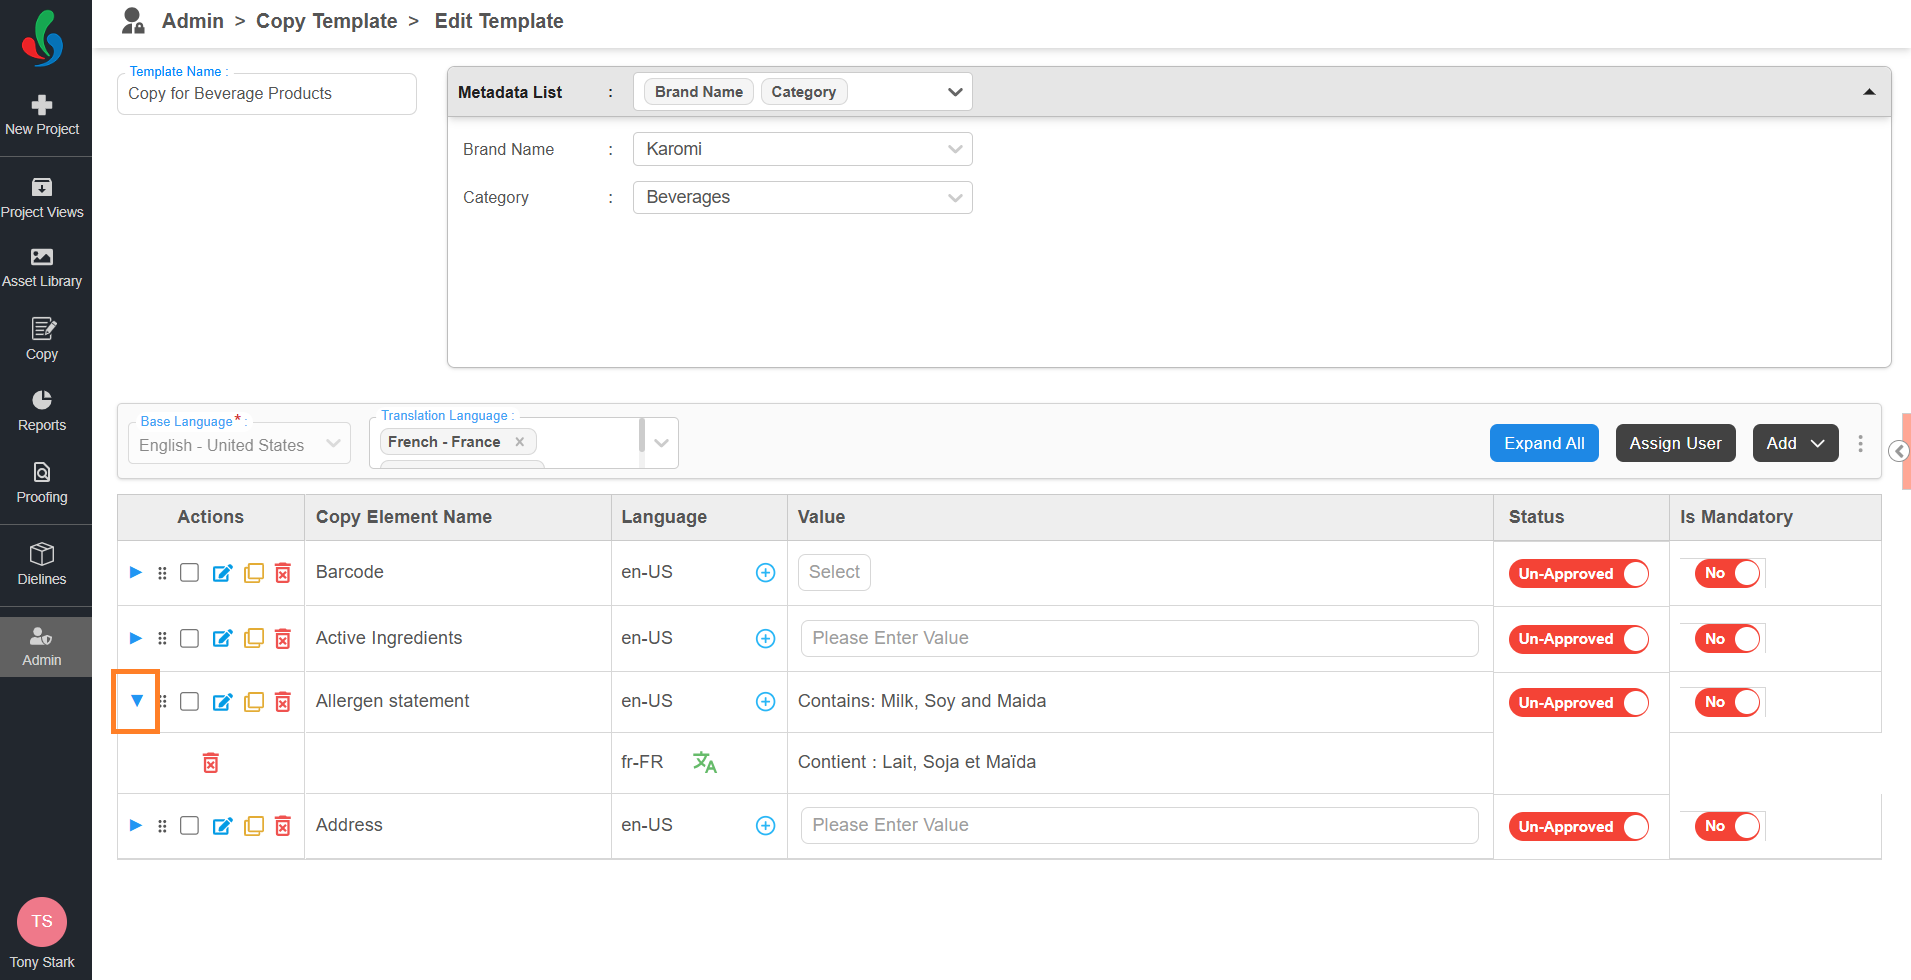Open the Add dropdown button
This screenshot has height=980, width=1911.
click(x=1795, y=443)
